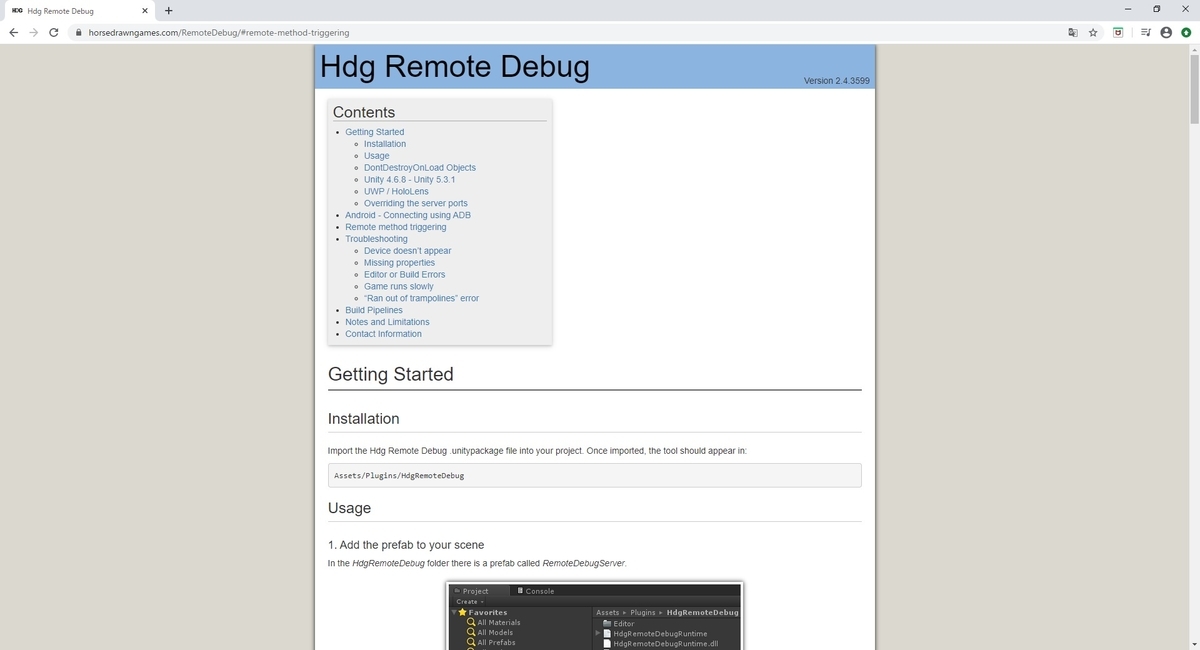
Task: Click the Version 2.4.3599 text
Action: tap(837, 80)
